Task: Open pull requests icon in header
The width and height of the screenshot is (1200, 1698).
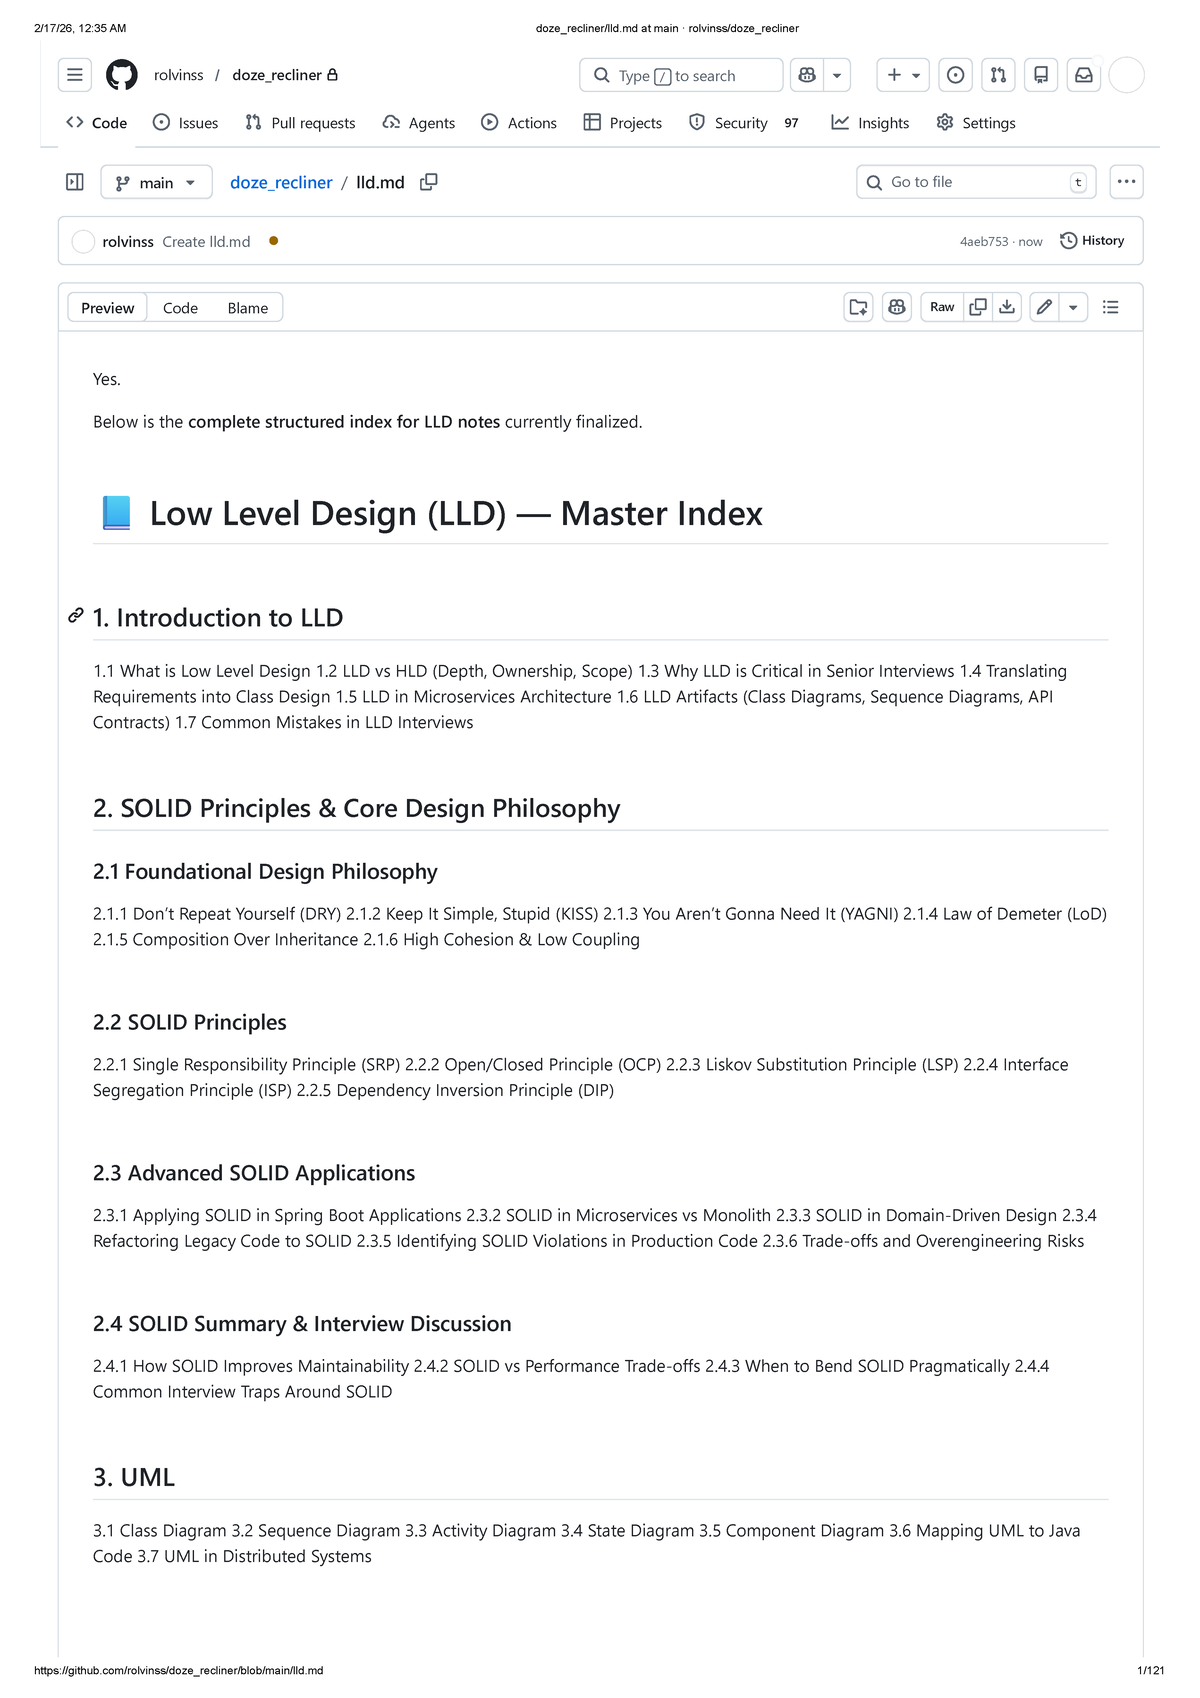Action: [998, 75]
